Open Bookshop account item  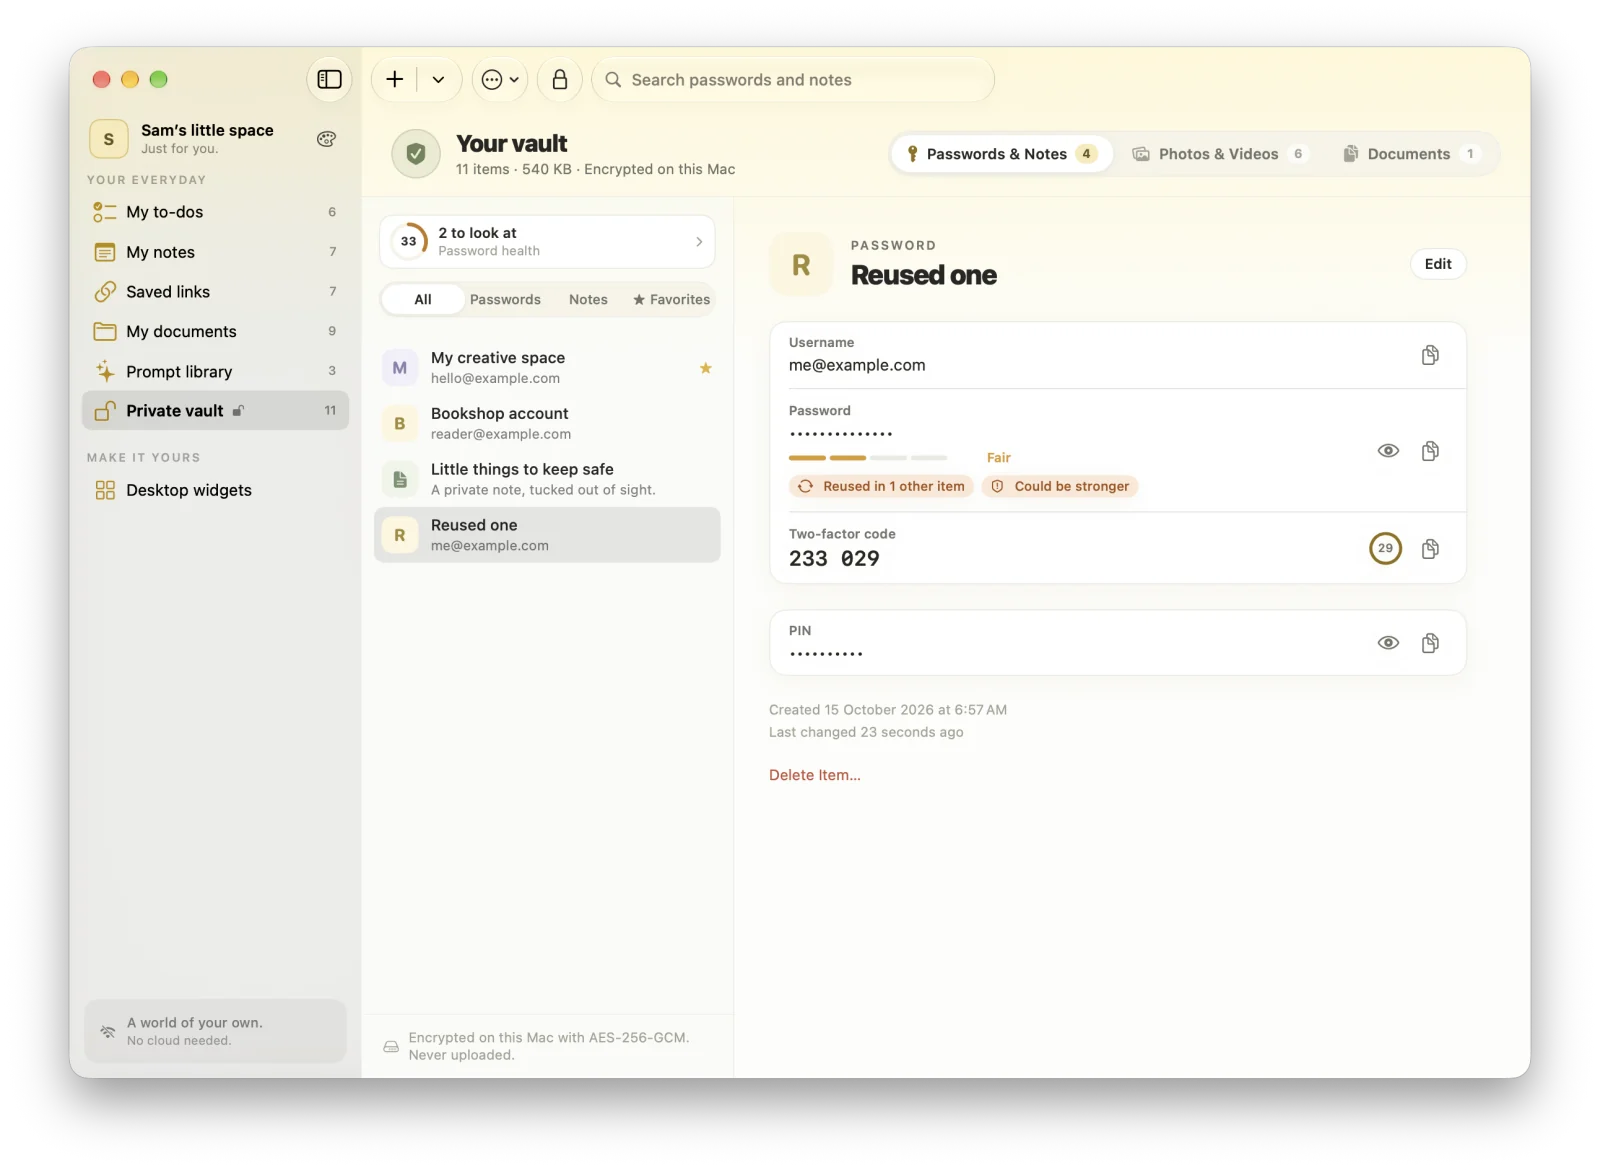coord(547,423)
